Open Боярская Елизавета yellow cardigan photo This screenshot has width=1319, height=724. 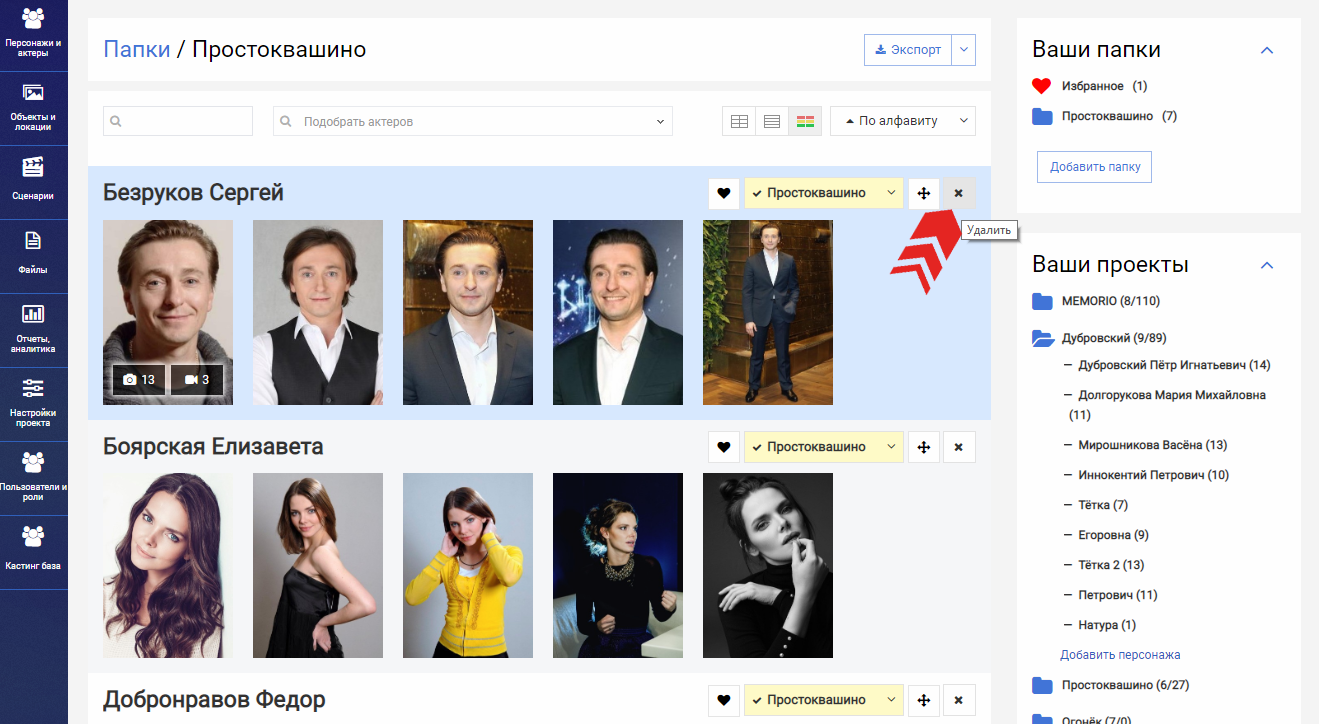pyautogui.click(x=468, y=566)
